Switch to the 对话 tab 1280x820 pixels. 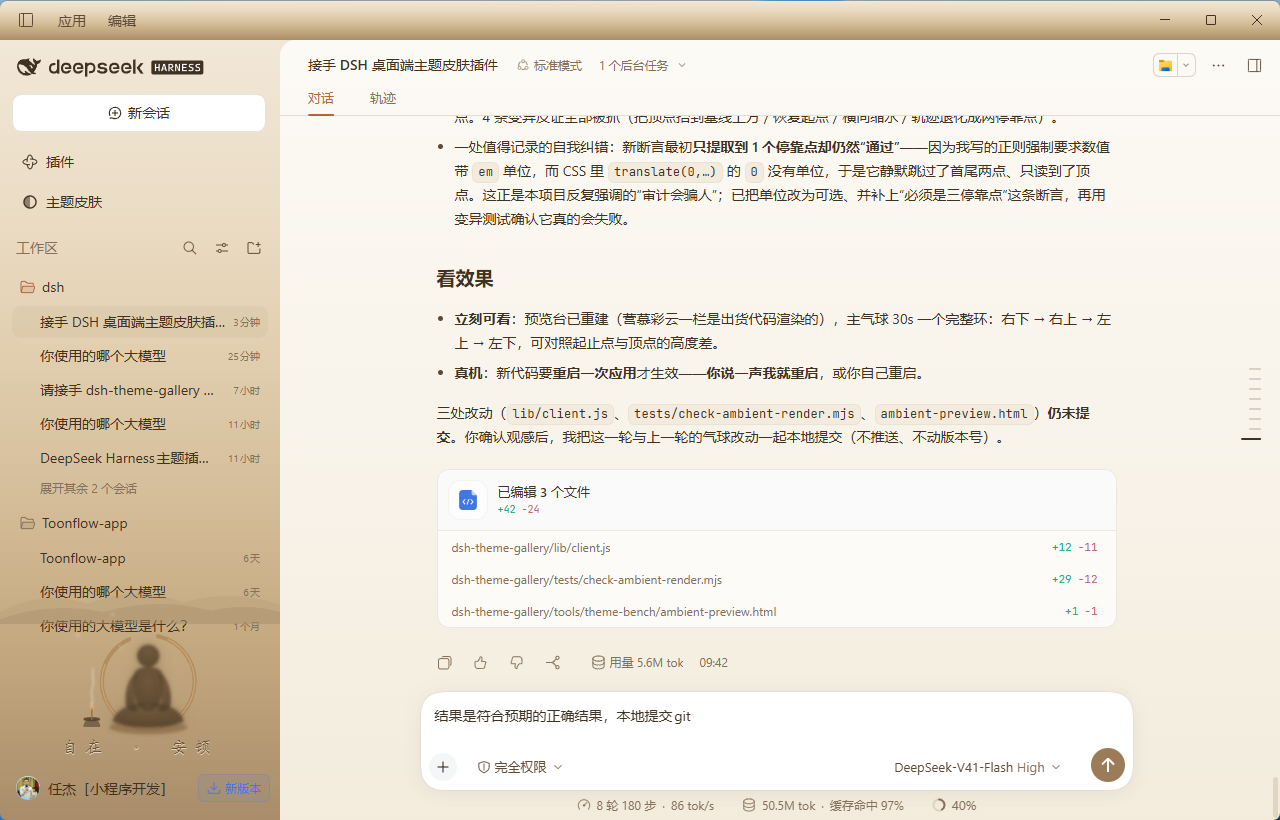(321, 98)
